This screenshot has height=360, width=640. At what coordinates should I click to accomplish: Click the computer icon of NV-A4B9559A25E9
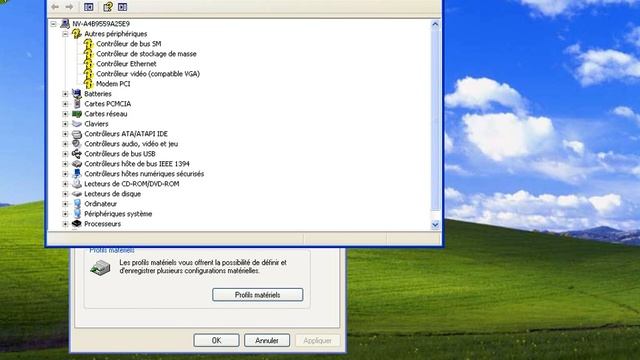pyautogui.click(x=65, y=24)
